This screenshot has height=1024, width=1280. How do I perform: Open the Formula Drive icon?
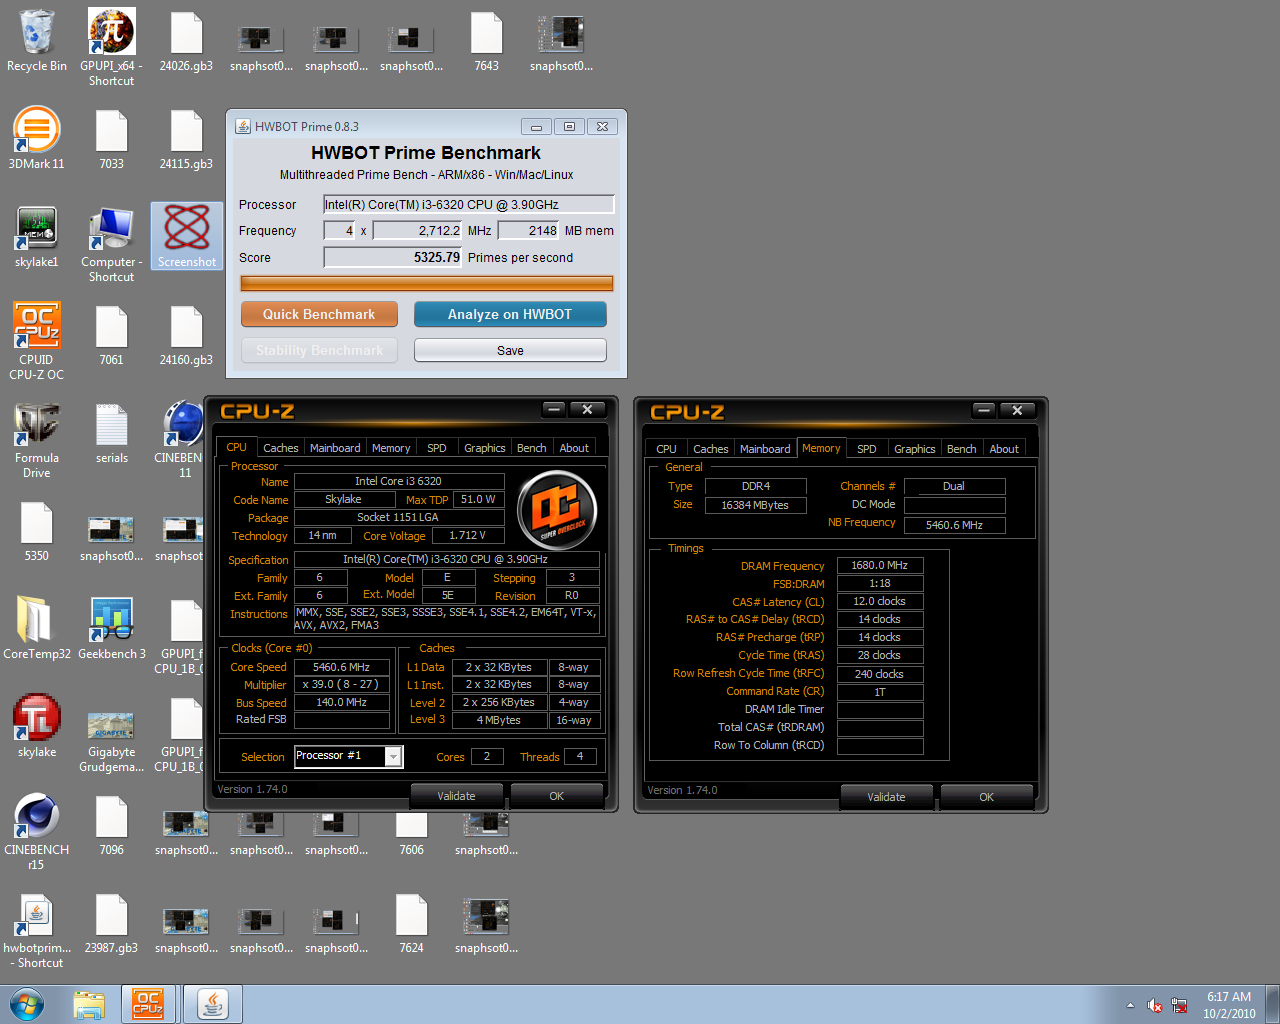(36, 440)
